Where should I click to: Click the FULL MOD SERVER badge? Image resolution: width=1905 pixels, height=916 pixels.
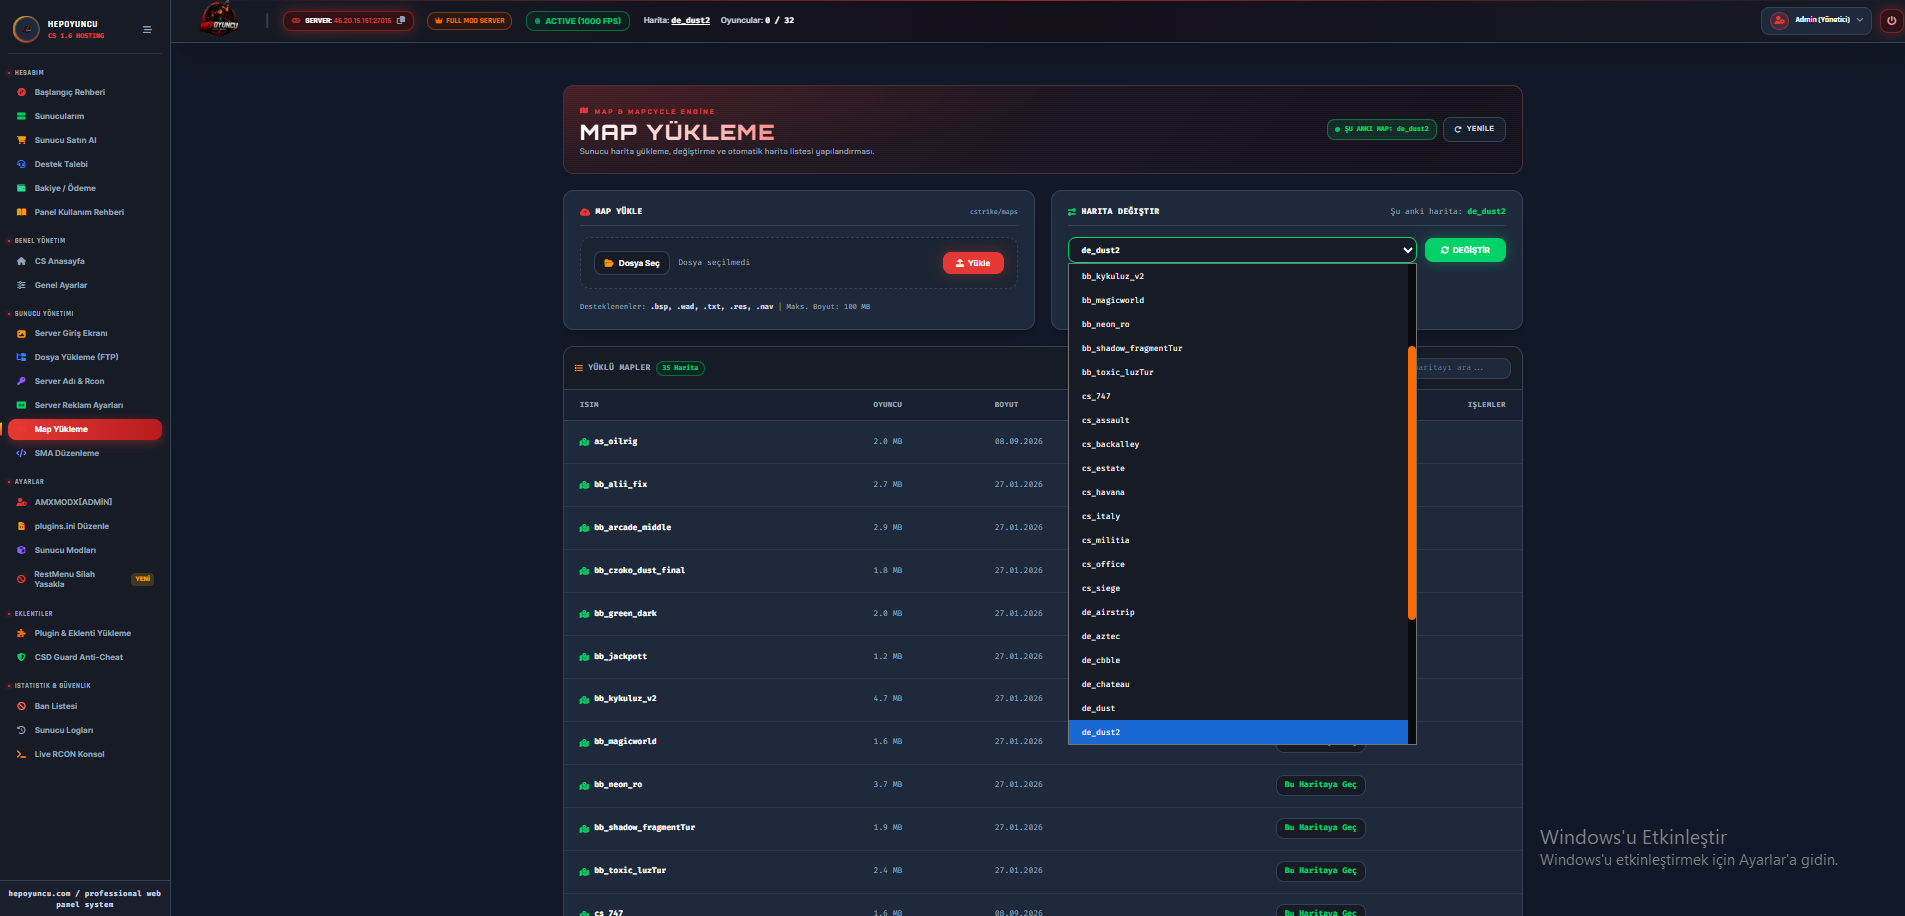(x=469, y=20)
